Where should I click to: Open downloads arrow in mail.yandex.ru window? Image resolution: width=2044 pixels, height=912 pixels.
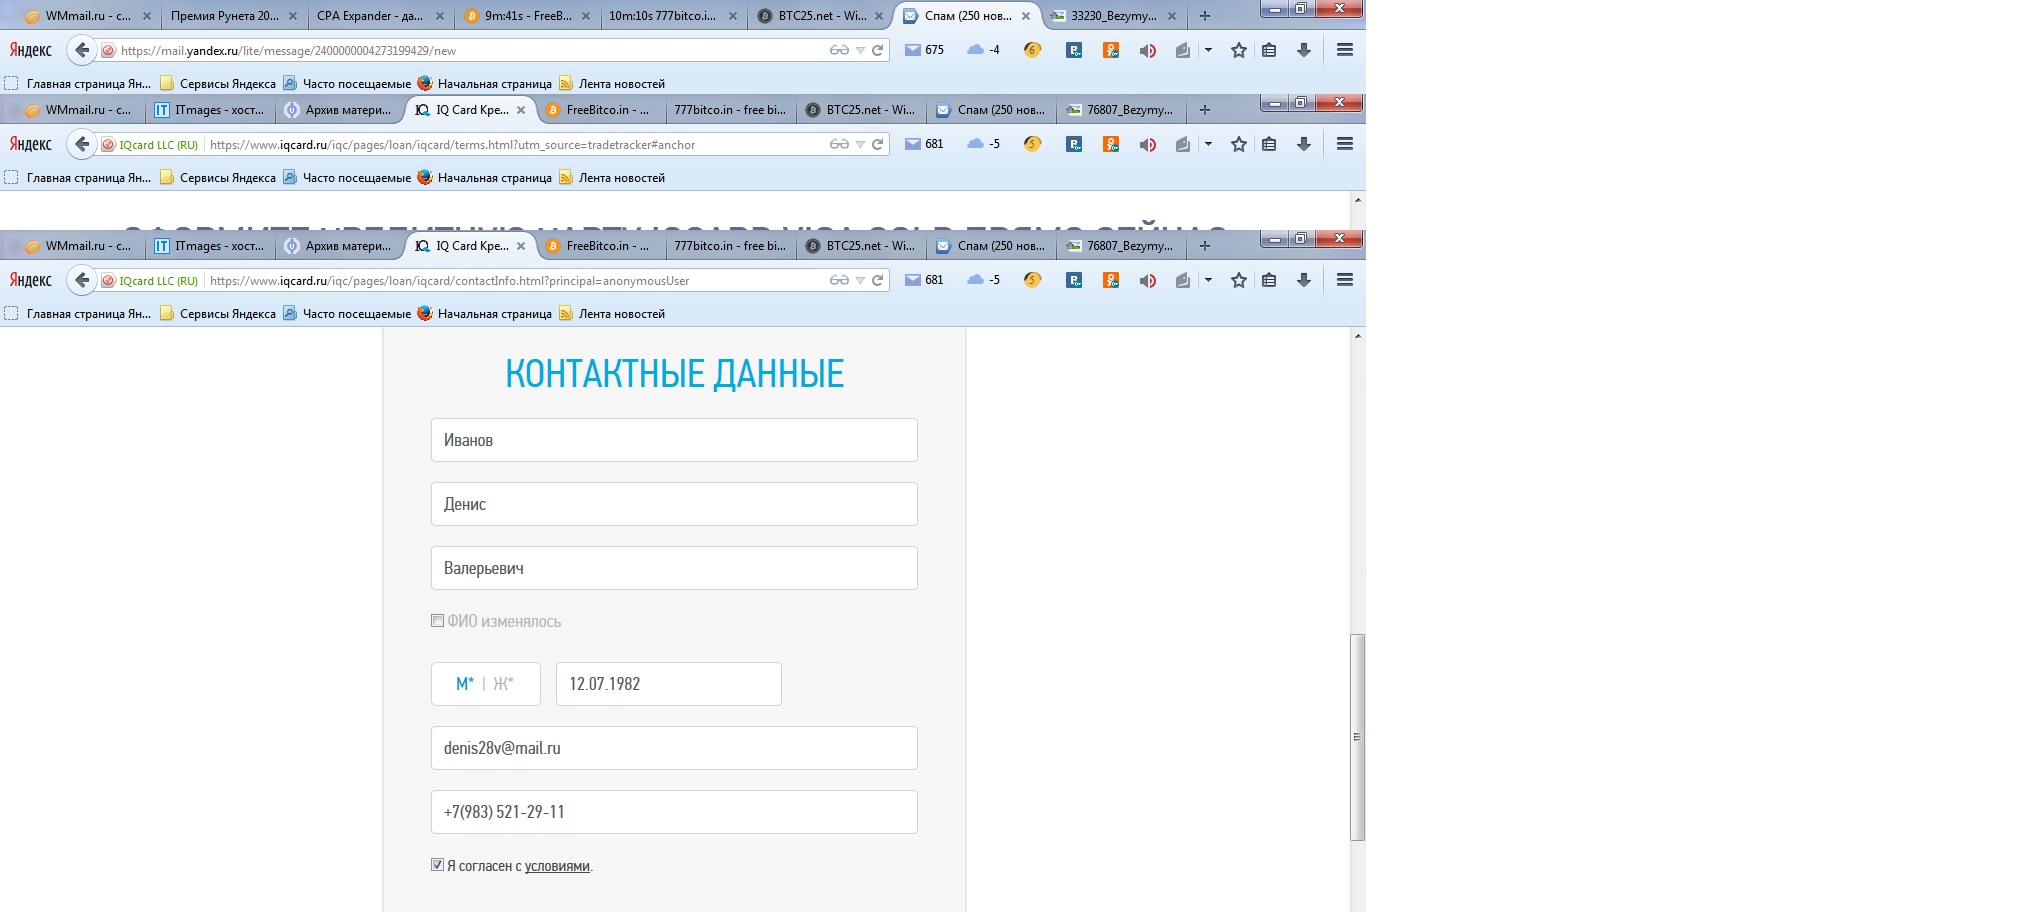[x=1304, y=50]
